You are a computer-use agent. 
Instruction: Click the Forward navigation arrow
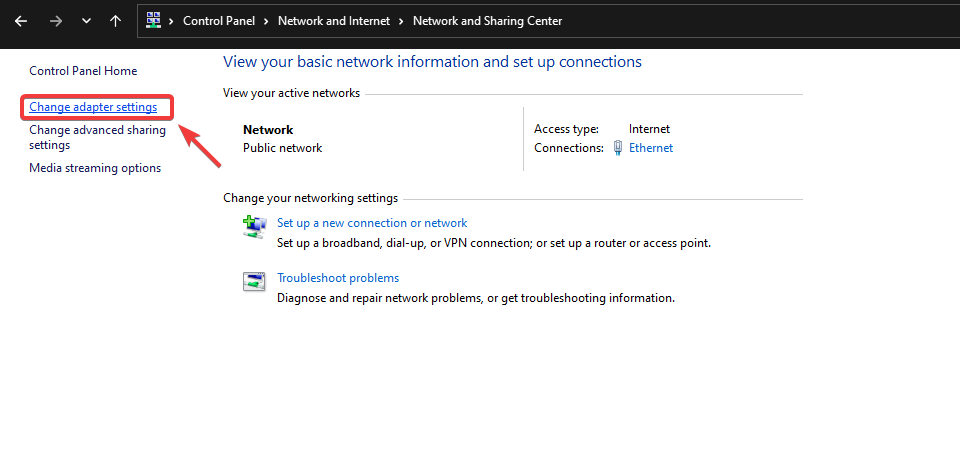click(55, 21)
